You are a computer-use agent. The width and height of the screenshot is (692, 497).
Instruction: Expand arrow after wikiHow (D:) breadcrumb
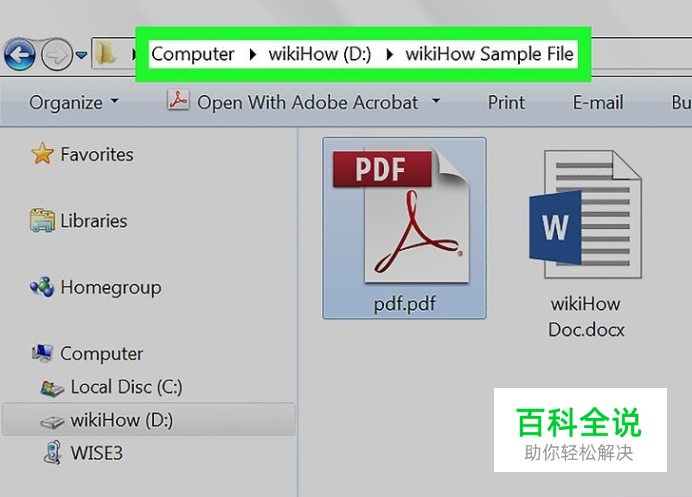coord(390,54)
